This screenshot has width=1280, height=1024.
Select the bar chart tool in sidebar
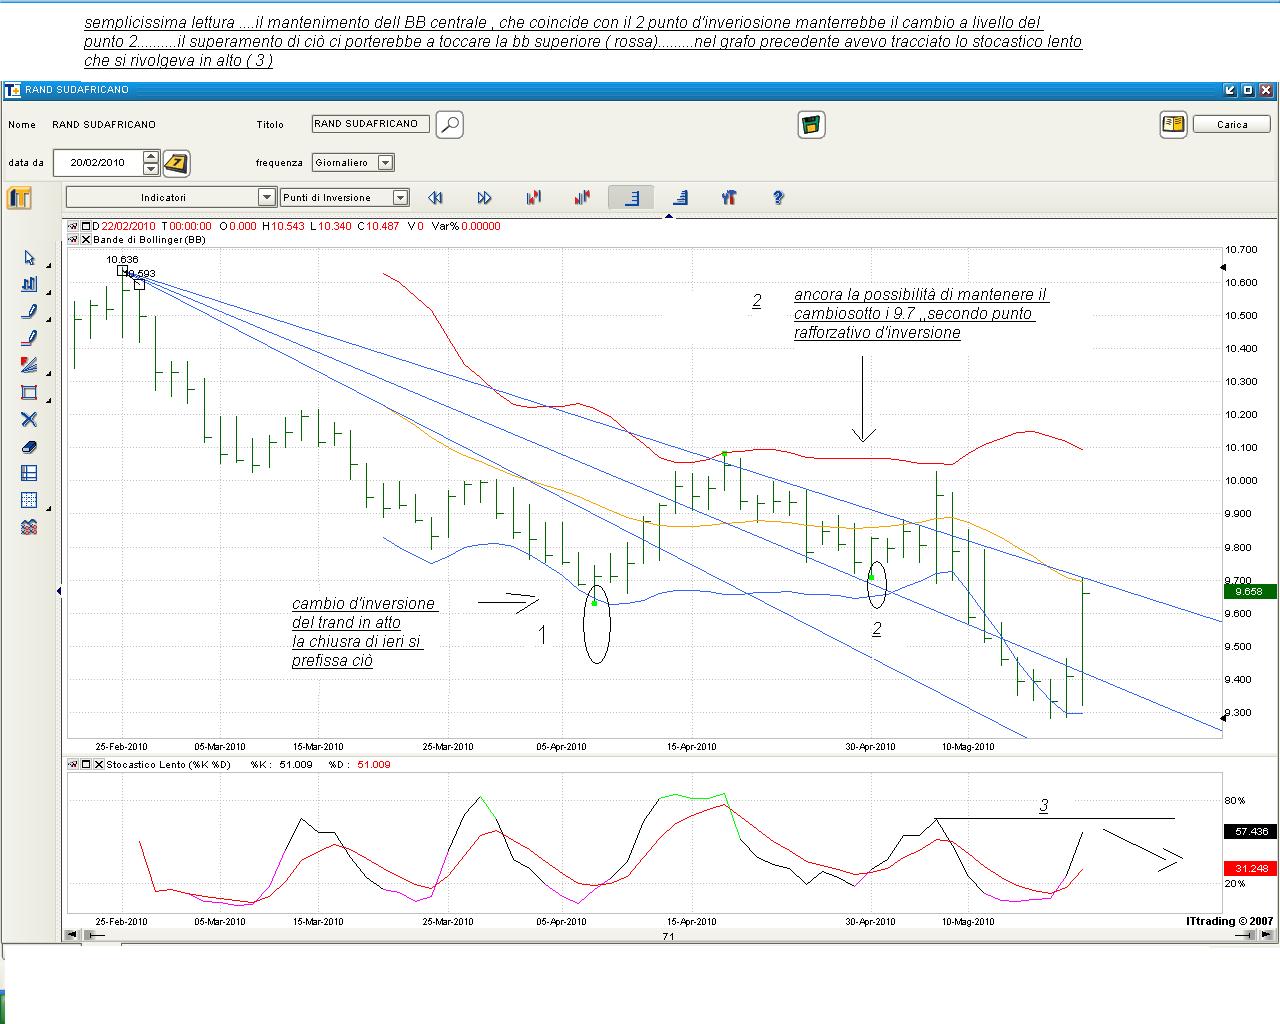tap(29, 285)
